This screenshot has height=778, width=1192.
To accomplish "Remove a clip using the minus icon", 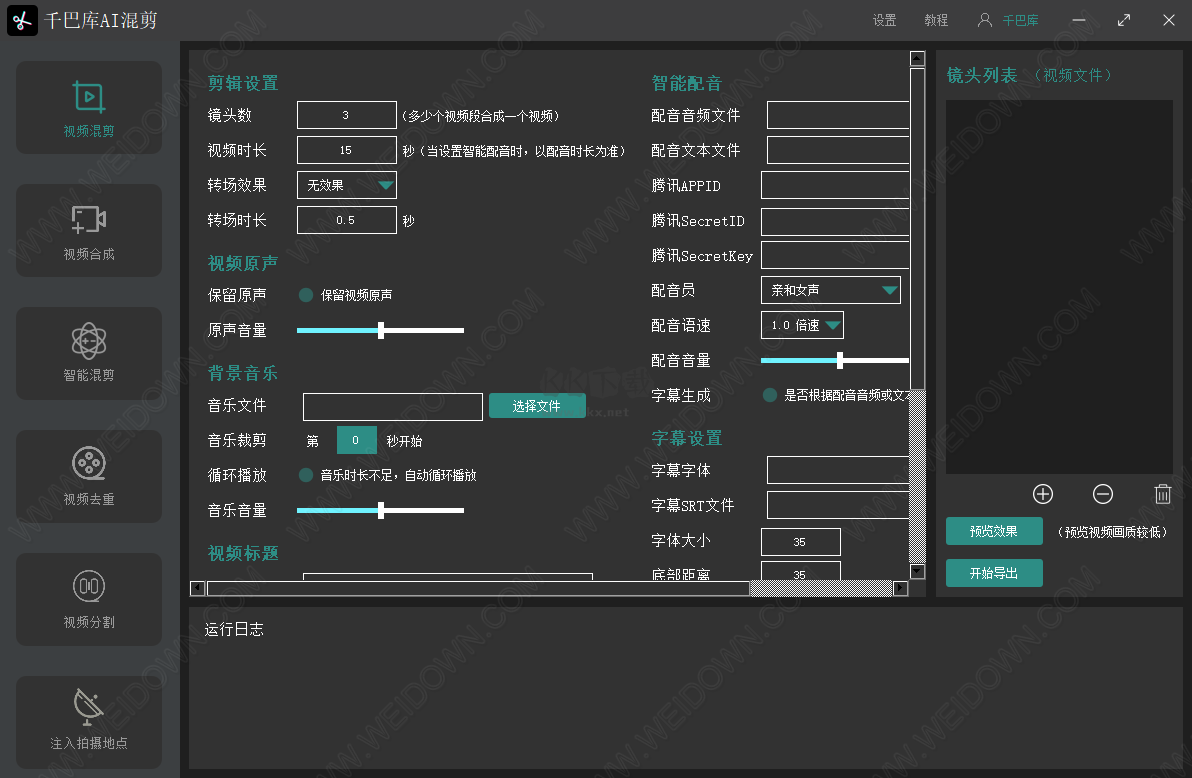I will click(1103, 494).
